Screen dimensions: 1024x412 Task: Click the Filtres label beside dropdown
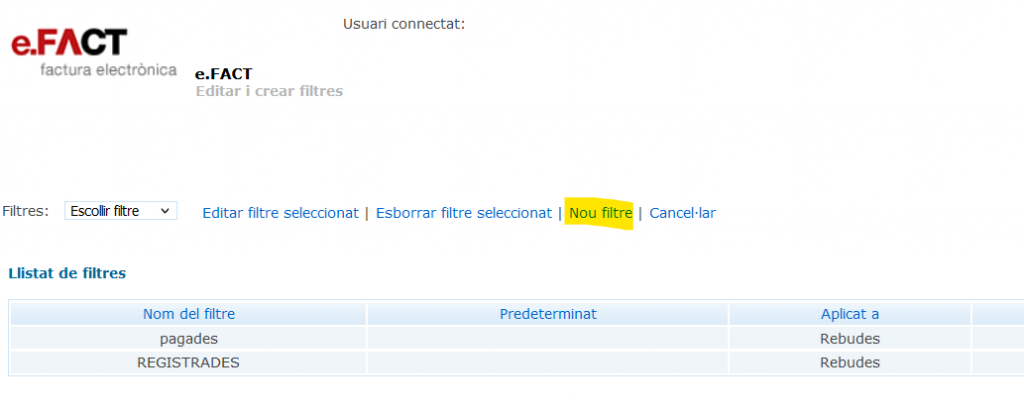point(26,211)
